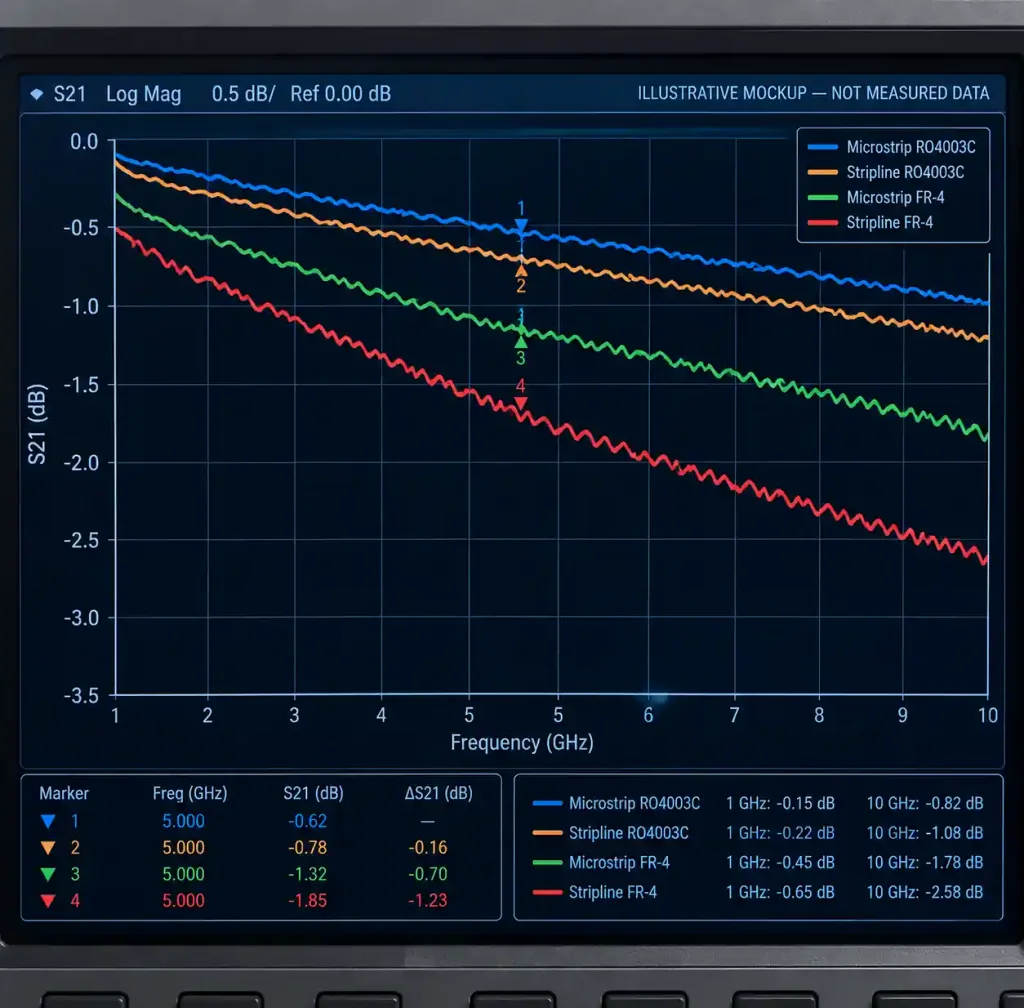Click green Microstrip FR-4 swatch in top legend
Image resolution: width=1024 pixels, height=1008 pixels.
click(822, 197)
